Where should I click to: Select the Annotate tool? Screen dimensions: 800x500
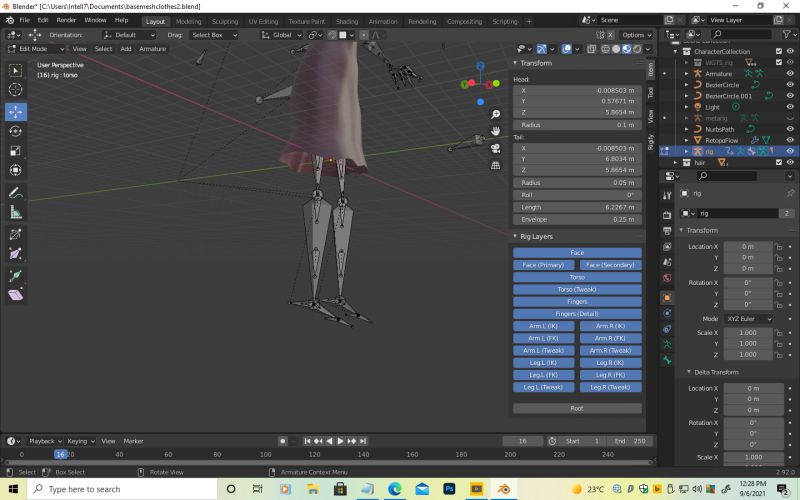click(x=15, y=193)
